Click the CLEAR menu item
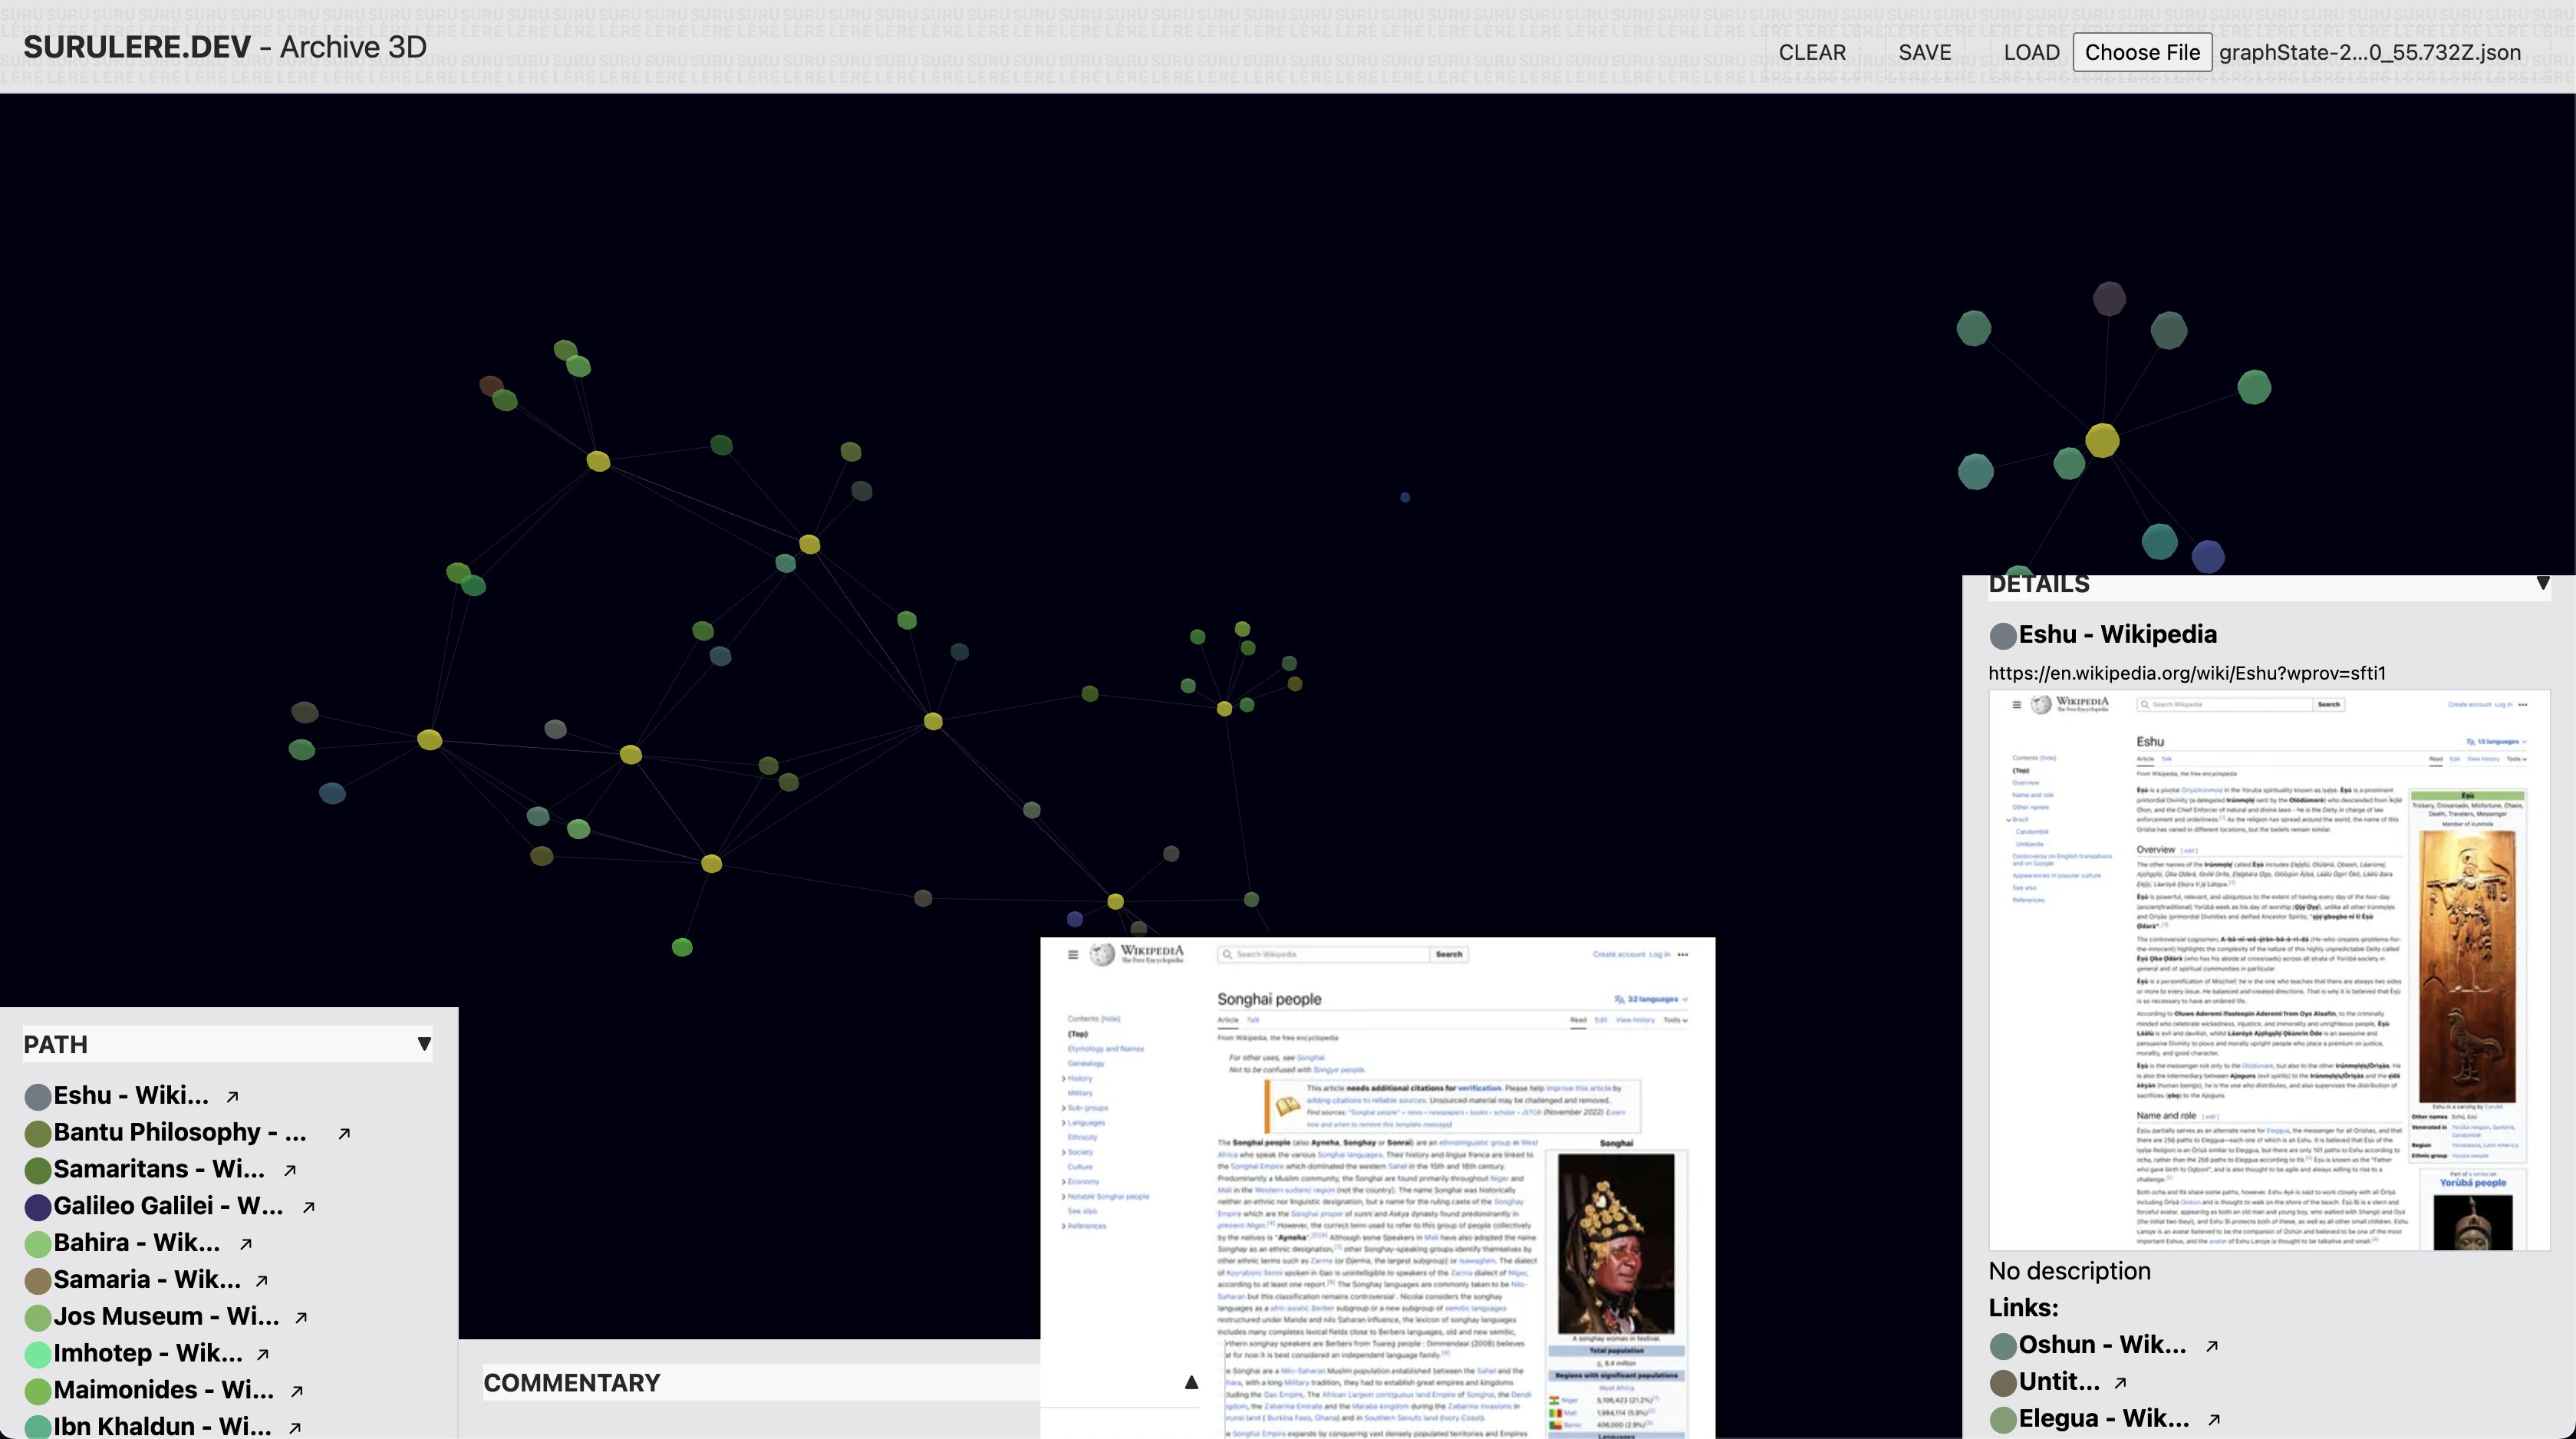 point(1811,52)
